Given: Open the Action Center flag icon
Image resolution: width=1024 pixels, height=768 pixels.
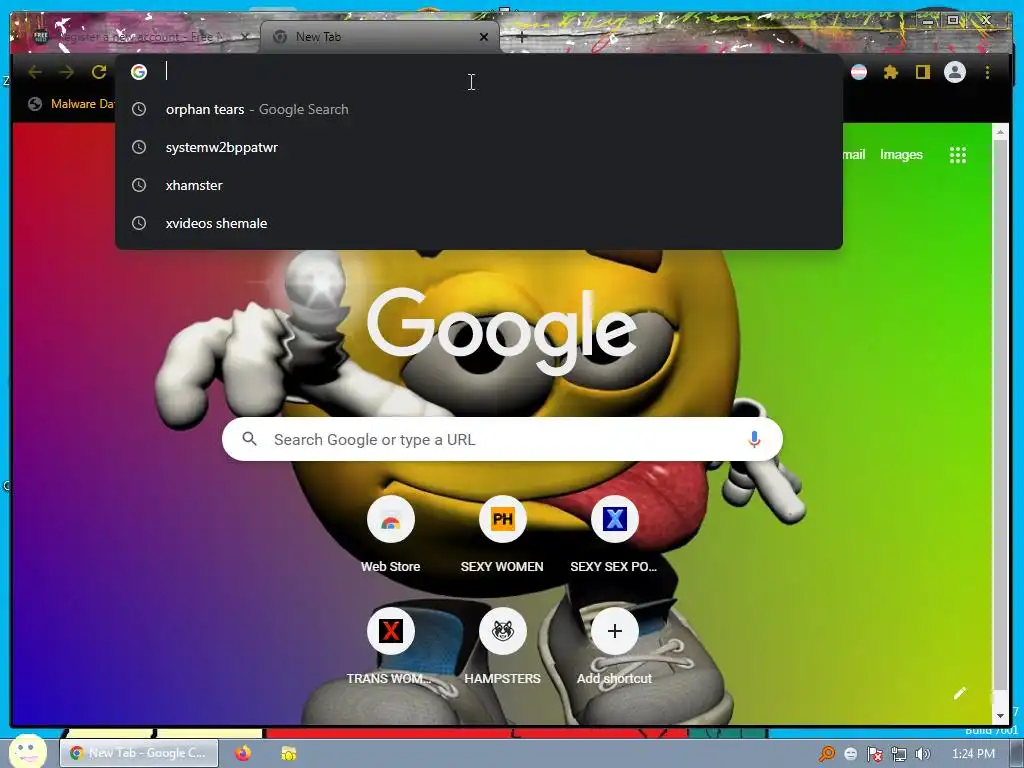Looking at the screenshot, I should pyautogui.click(x=874, y=755).
